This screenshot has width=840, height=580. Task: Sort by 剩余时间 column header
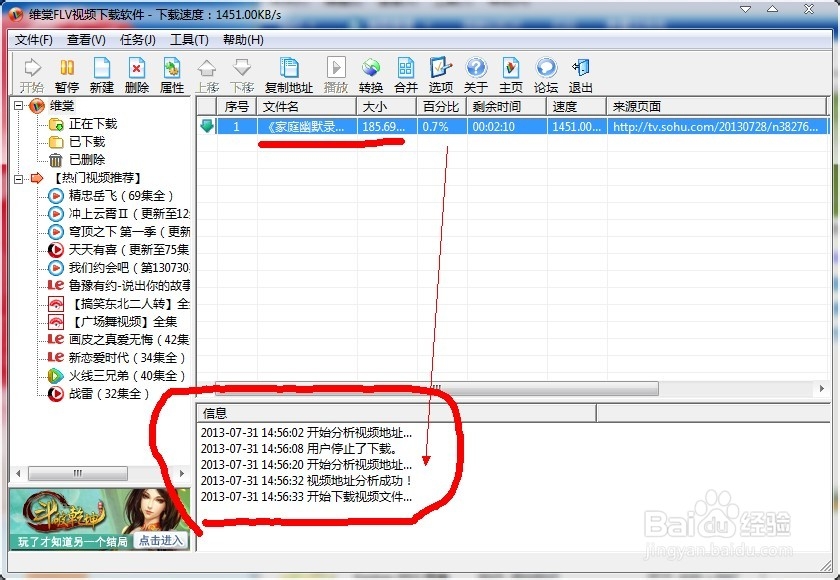pyautogui.click(x=507, y=107)
